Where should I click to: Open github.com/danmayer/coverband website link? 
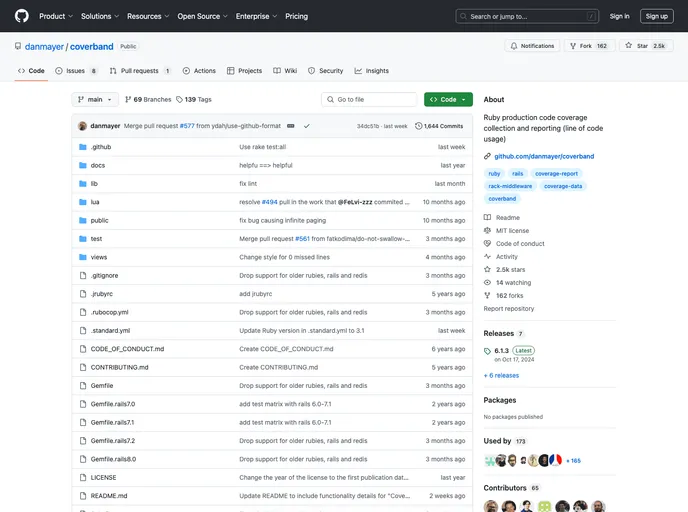[544, 156]
